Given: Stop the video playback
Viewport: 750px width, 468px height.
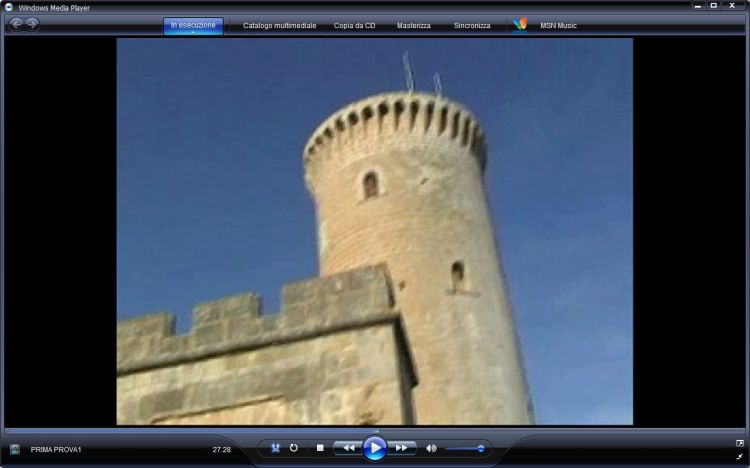Looking at the screenshot, I should (320, 448).
